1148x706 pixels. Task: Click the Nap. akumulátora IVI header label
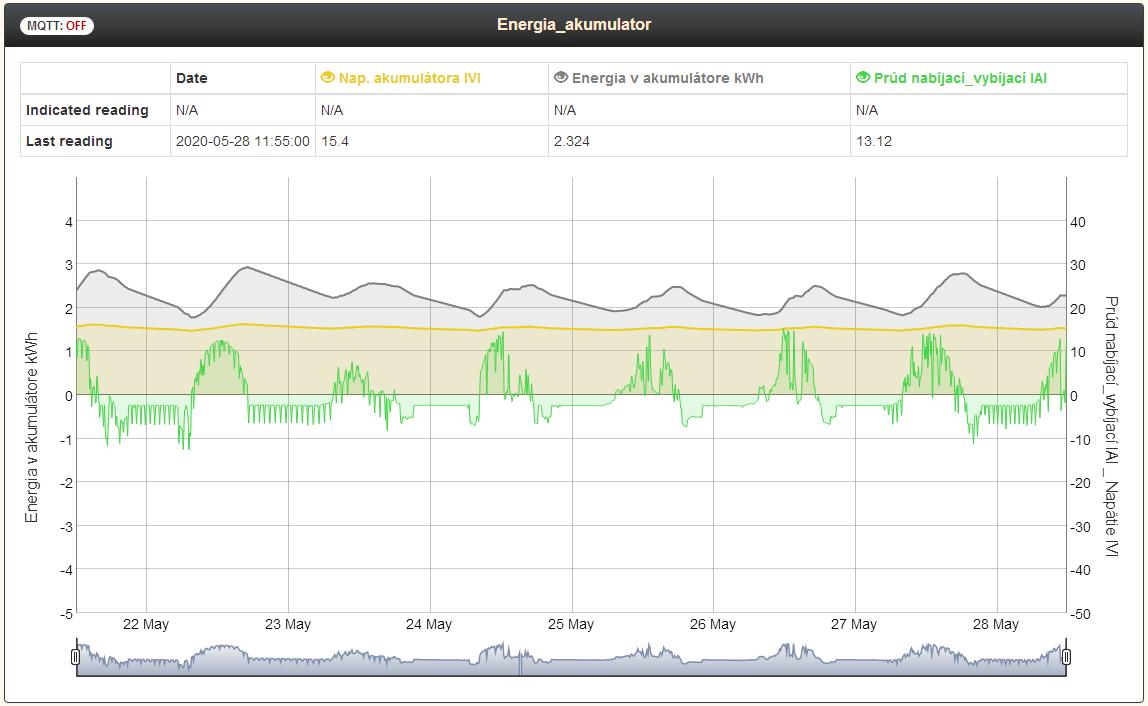(x=409, y=78)
